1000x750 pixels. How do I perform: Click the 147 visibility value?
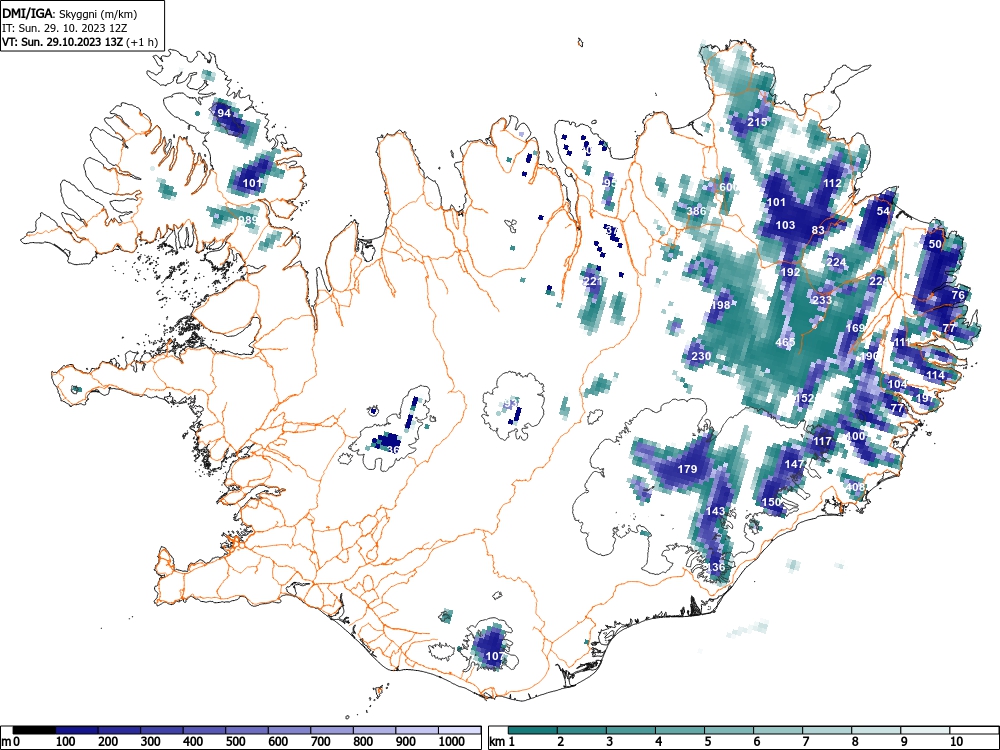(x=794, y=464)
